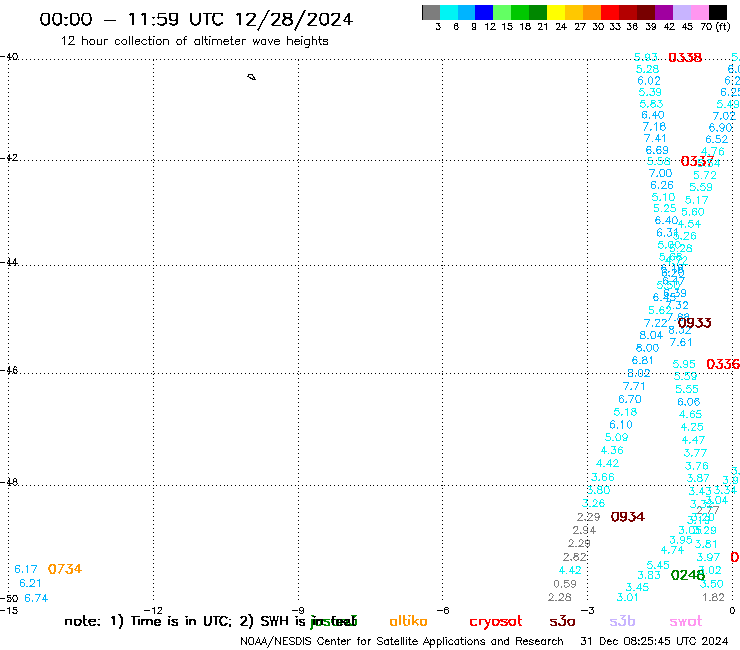Click the 7.02 value in right track
The height and width of the screenshot is (650, 740).
[724, 116]
